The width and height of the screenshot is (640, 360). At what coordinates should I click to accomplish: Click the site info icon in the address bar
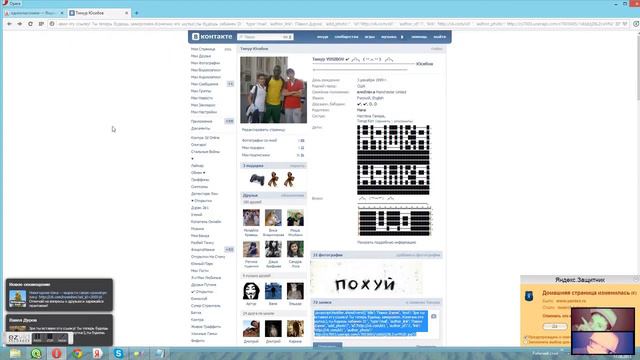[x=52, y=24]
